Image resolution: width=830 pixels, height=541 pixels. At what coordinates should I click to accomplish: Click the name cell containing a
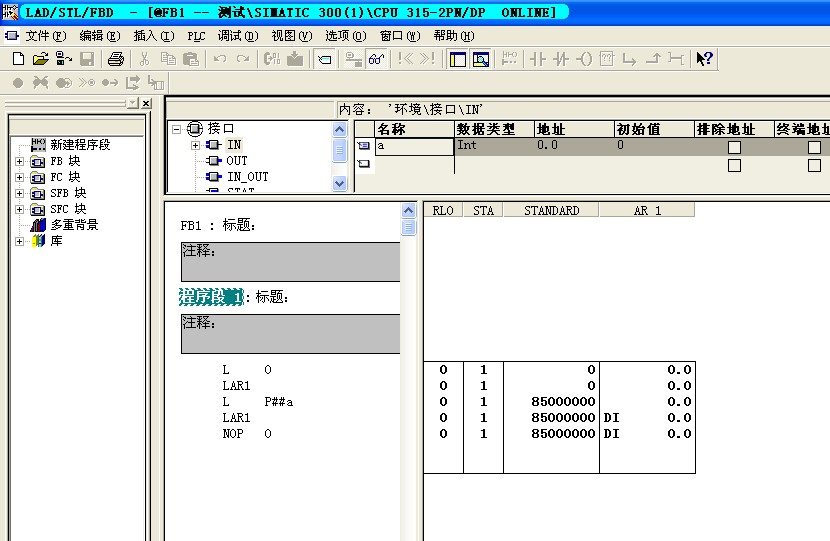414,147
